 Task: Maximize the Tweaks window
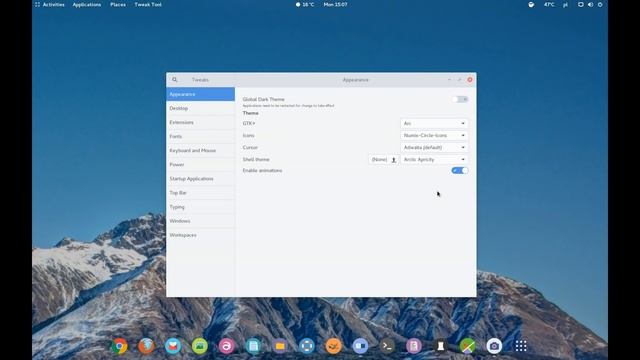(460, 80)
